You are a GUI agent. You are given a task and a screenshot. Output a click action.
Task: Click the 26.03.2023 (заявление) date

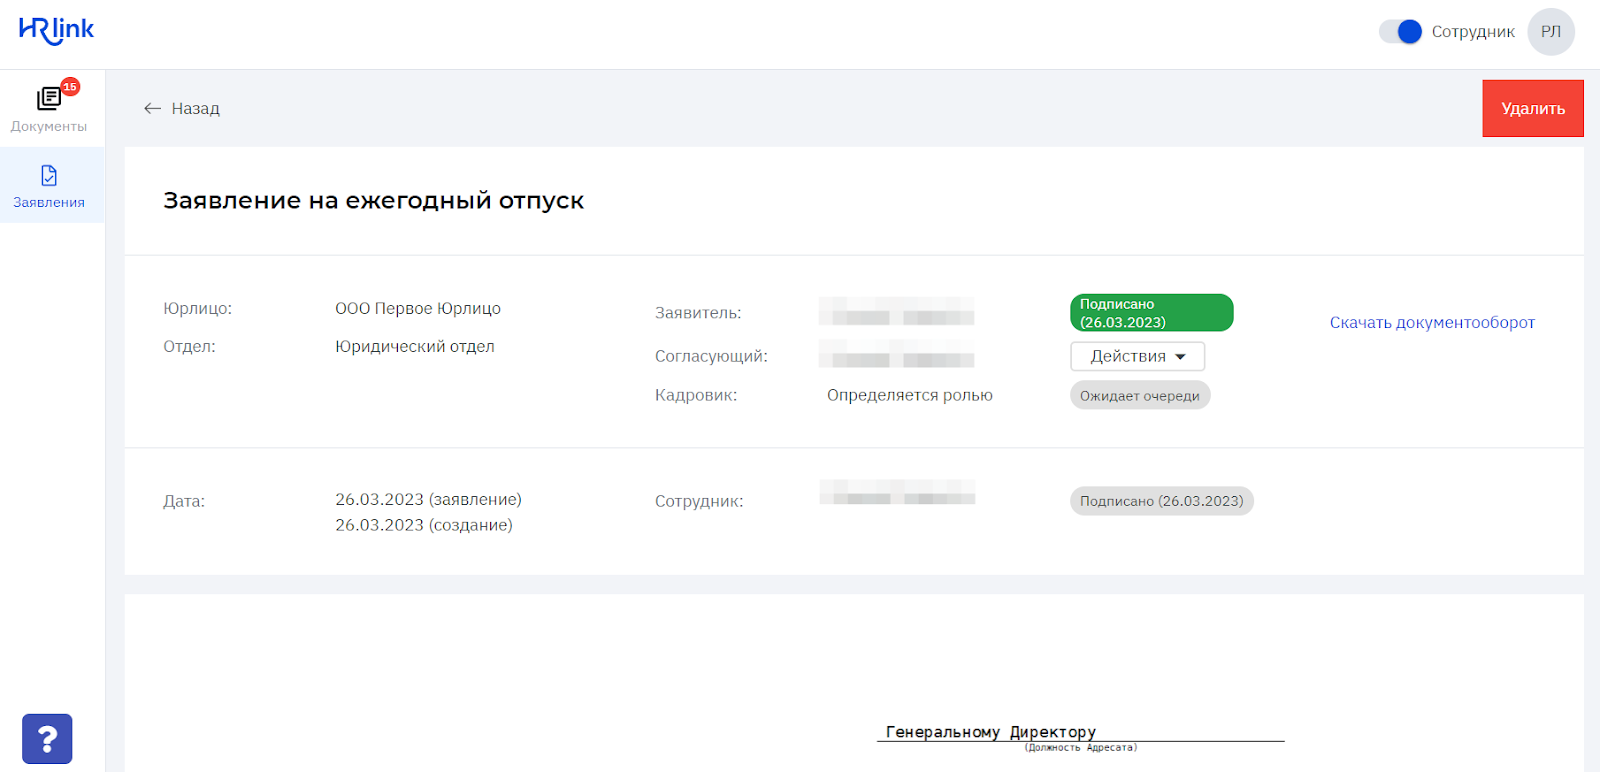point(428,499)
